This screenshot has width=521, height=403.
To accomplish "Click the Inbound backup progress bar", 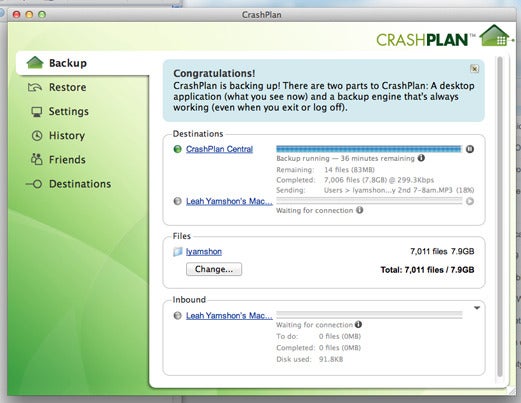I will (369, 315).
